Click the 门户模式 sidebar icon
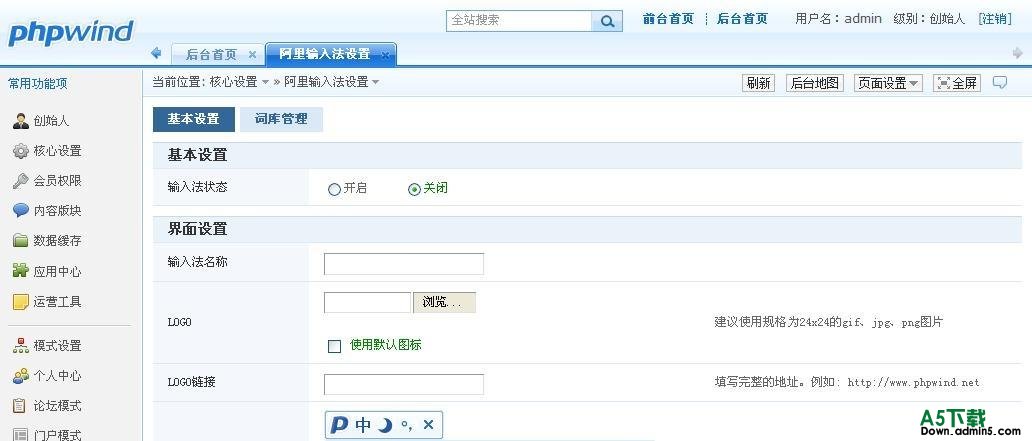This screenshot has width=1032, height=441. click(21, 435)
